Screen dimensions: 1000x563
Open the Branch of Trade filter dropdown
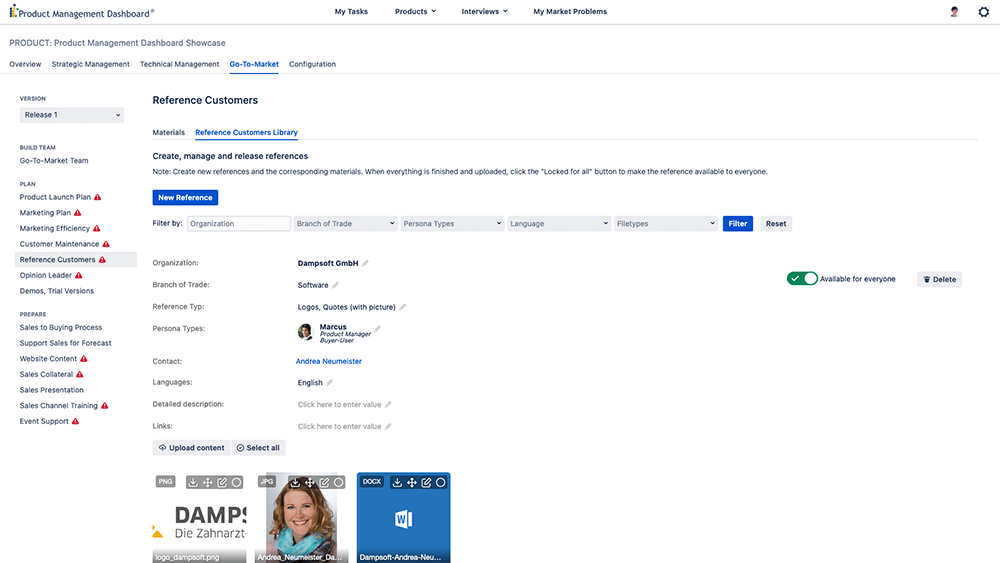click(x=345, y=224)
